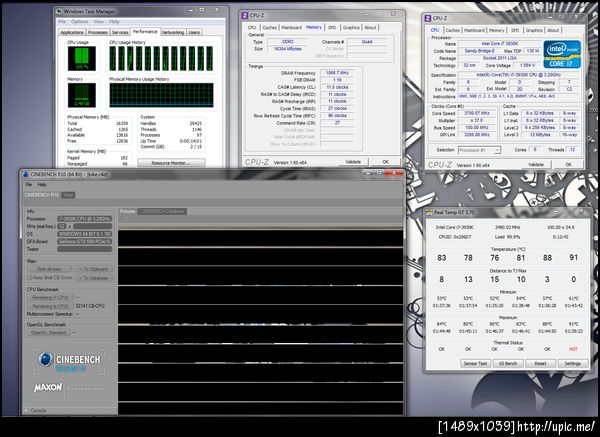Click Resource Monitor button in Task Manager

pyautogui.click(x=171, y=163)
